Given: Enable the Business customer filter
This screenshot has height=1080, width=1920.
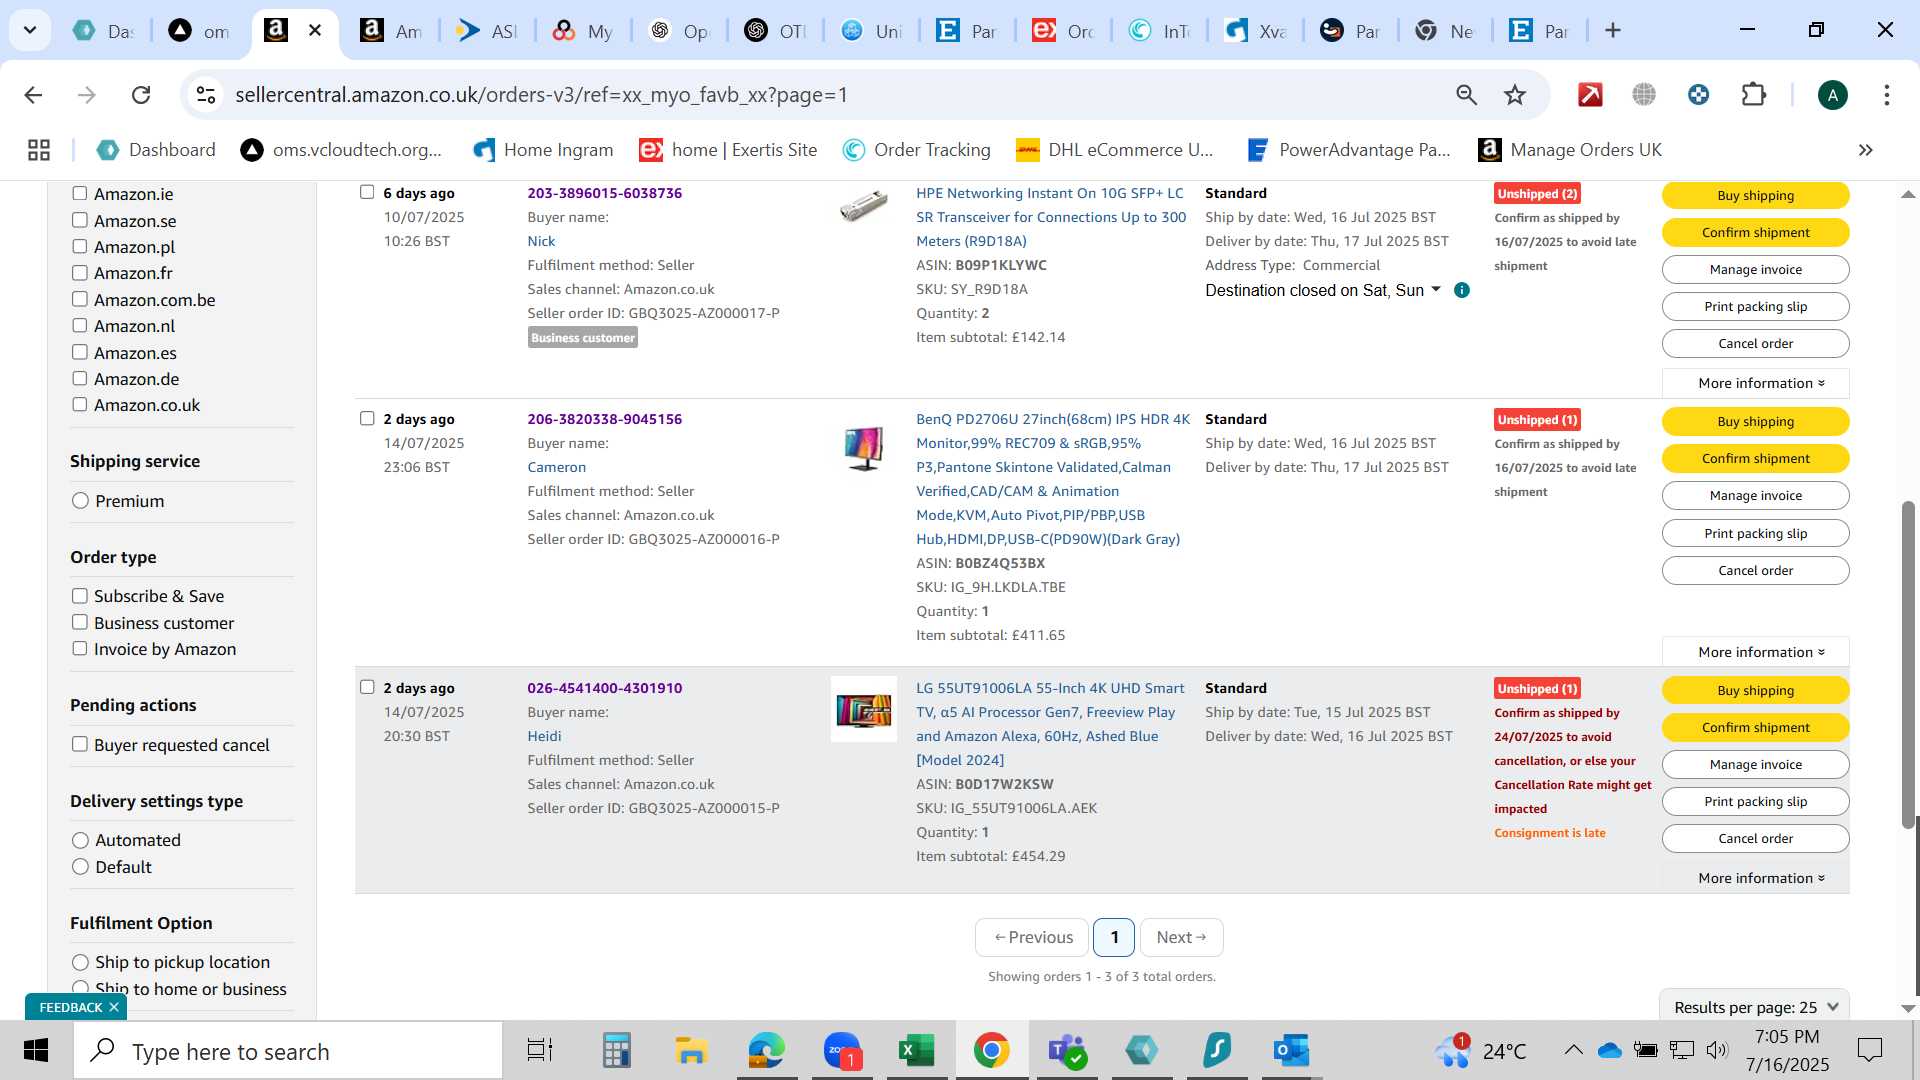Looking at the screenshot, I should point(80,623).
